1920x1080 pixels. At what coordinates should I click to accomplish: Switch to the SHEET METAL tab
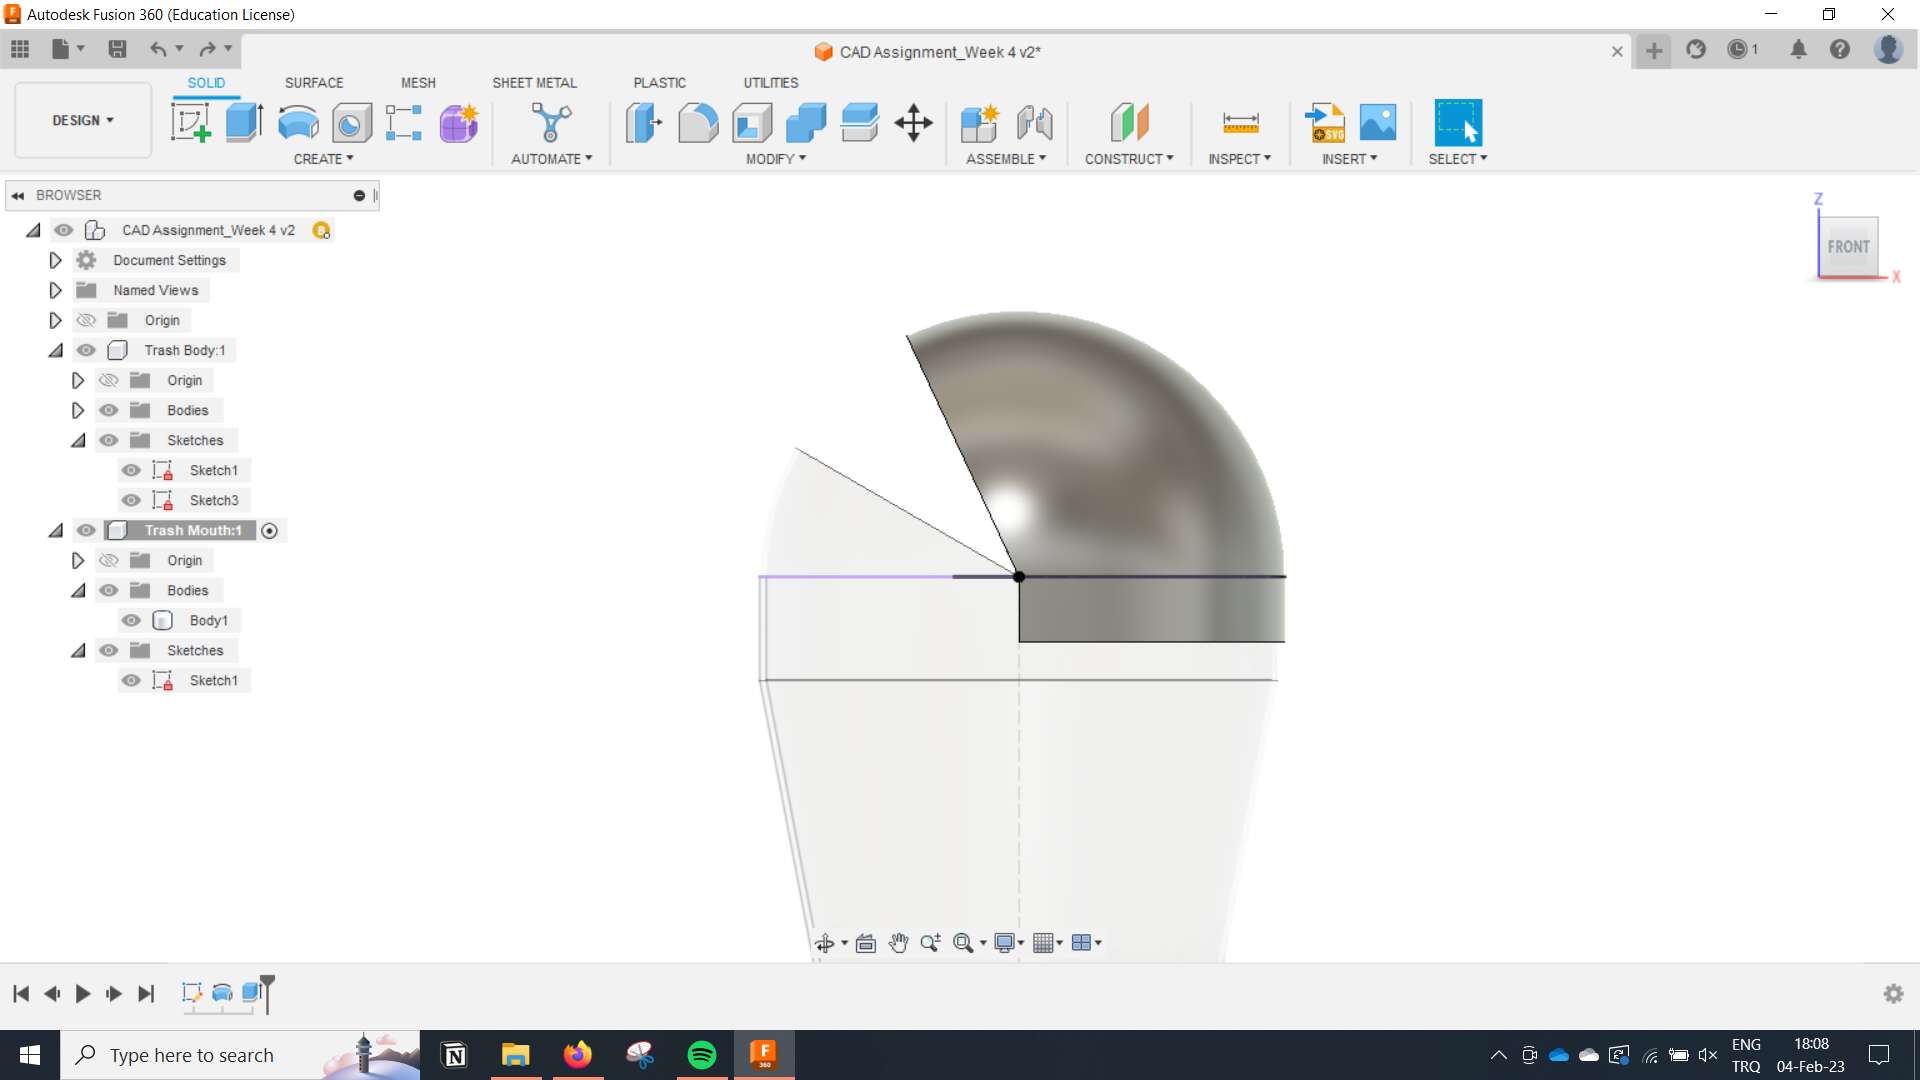[x=534, y=83]
